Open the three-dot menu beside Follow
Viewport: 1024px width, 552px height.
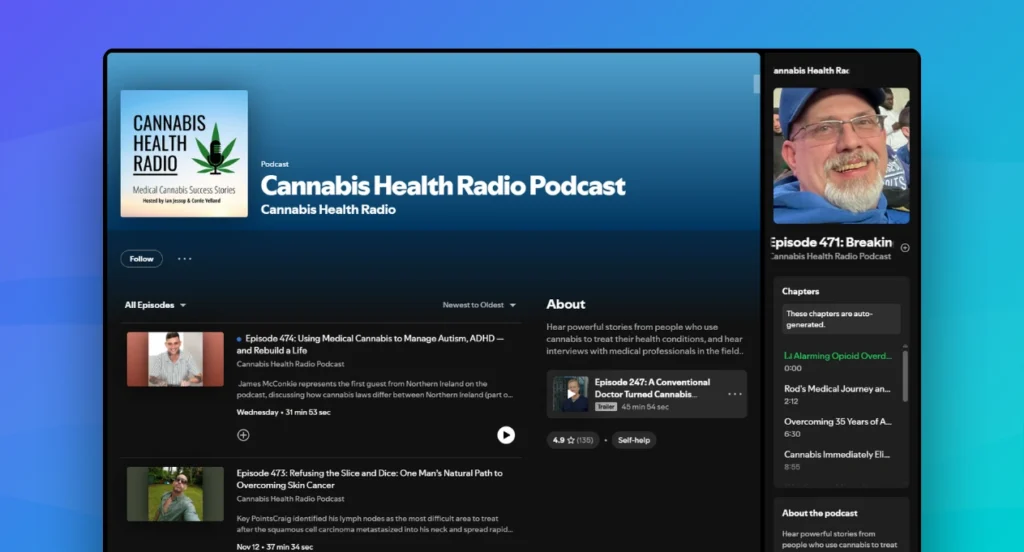click(185, 259)
